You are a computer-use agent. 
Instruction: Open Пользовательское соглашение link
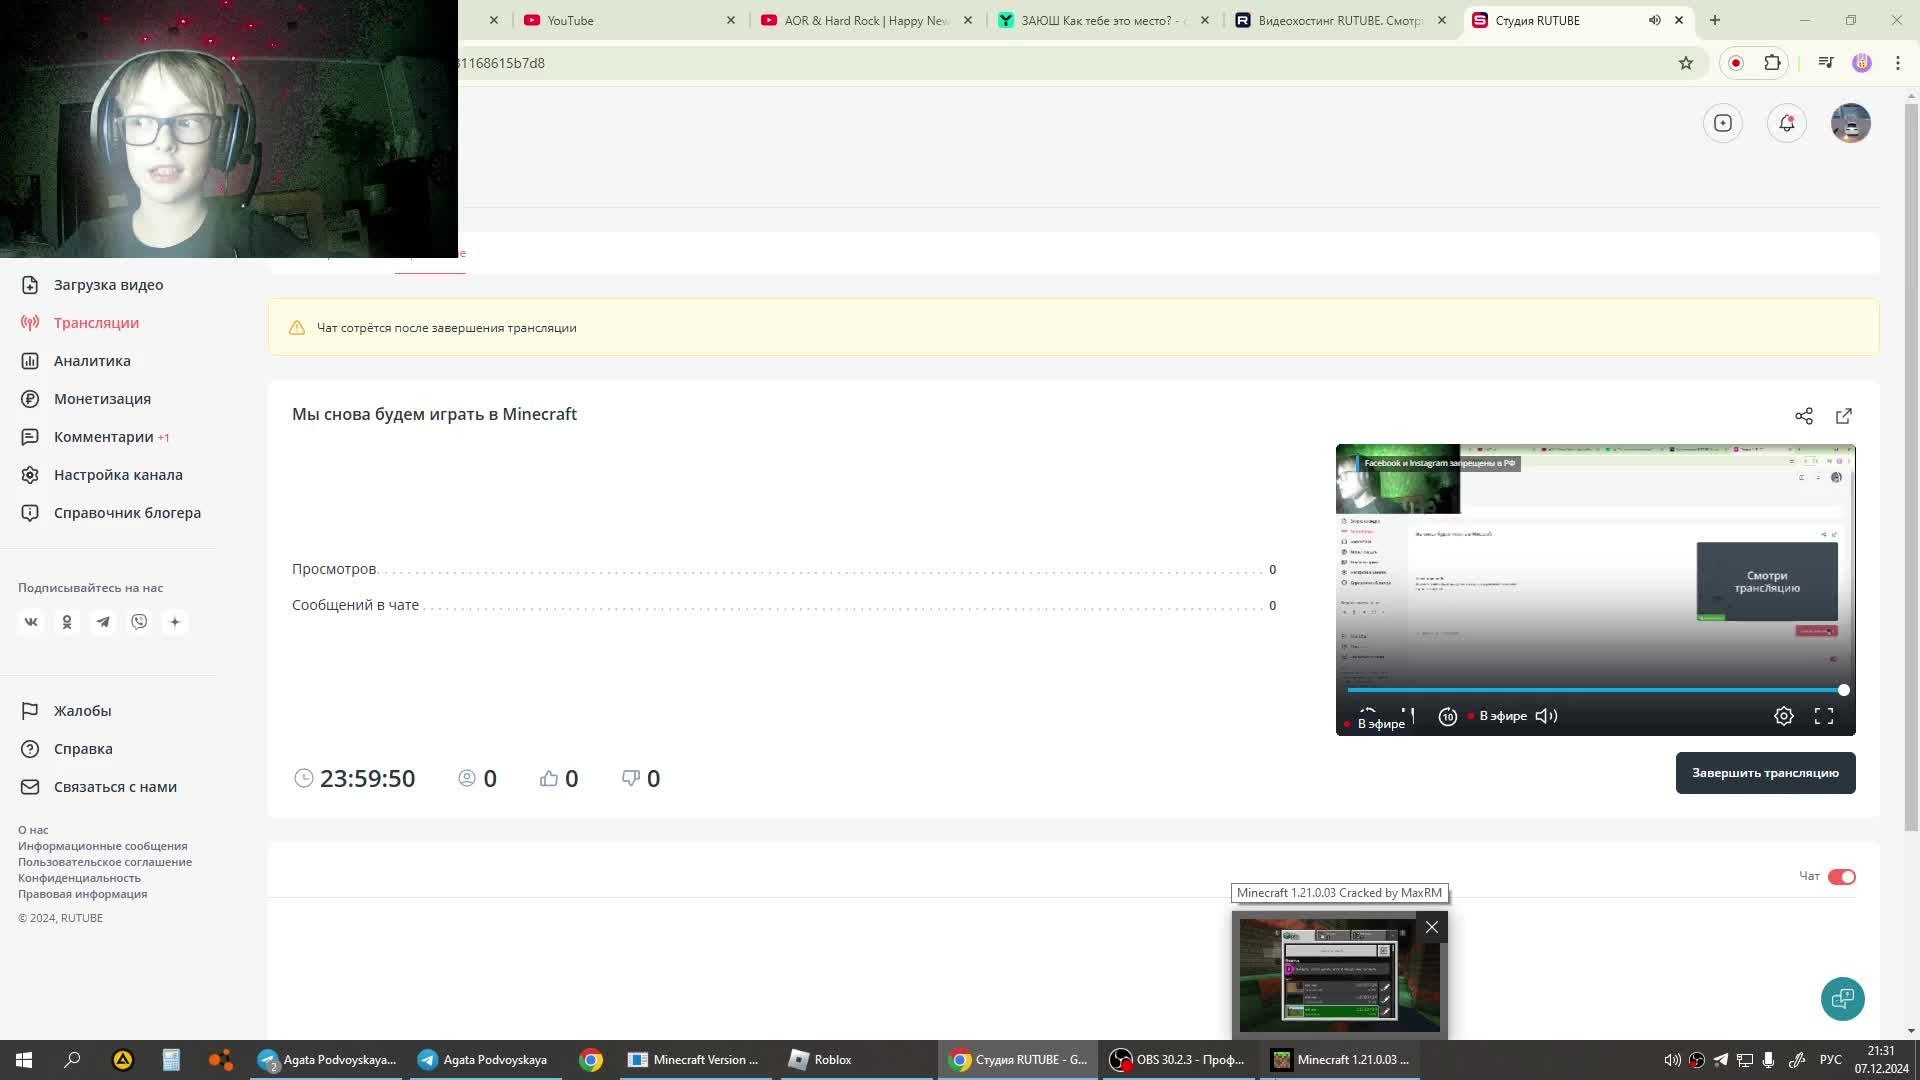click(105, 862)
